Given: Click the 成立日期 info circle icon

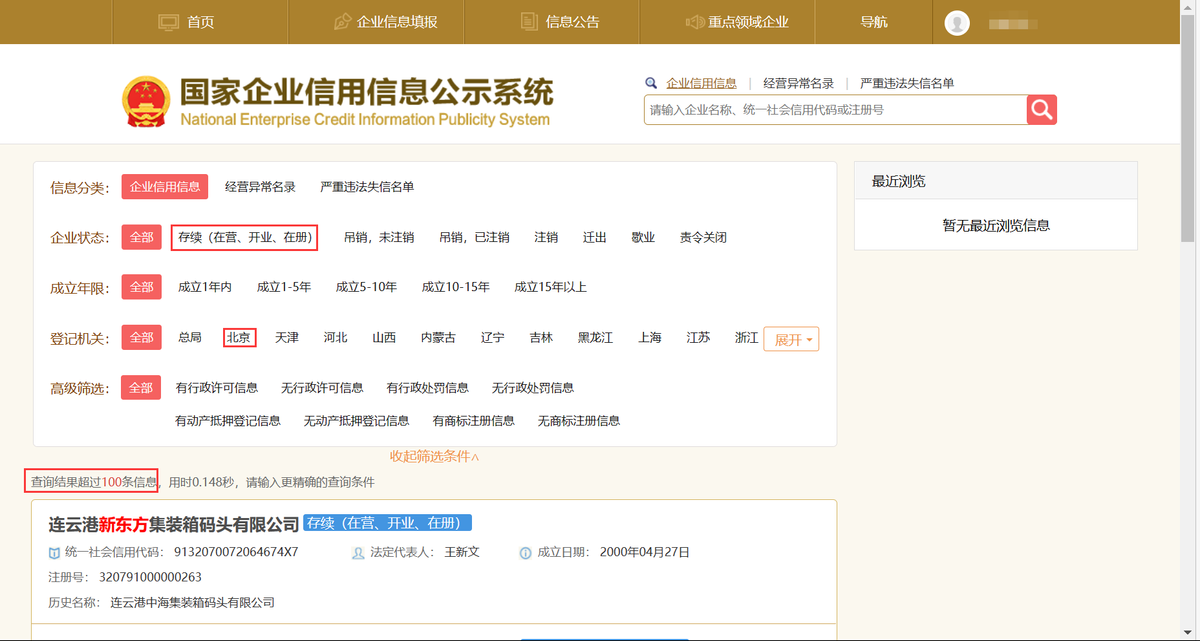Looking at the screenshot, I should click(525, 551).
